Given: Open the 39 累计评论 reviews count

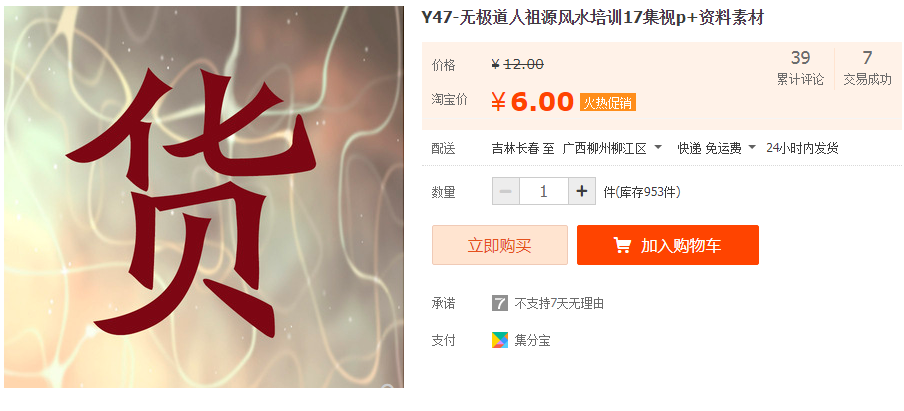Looking at the screenshot, I should coord(800,68).
